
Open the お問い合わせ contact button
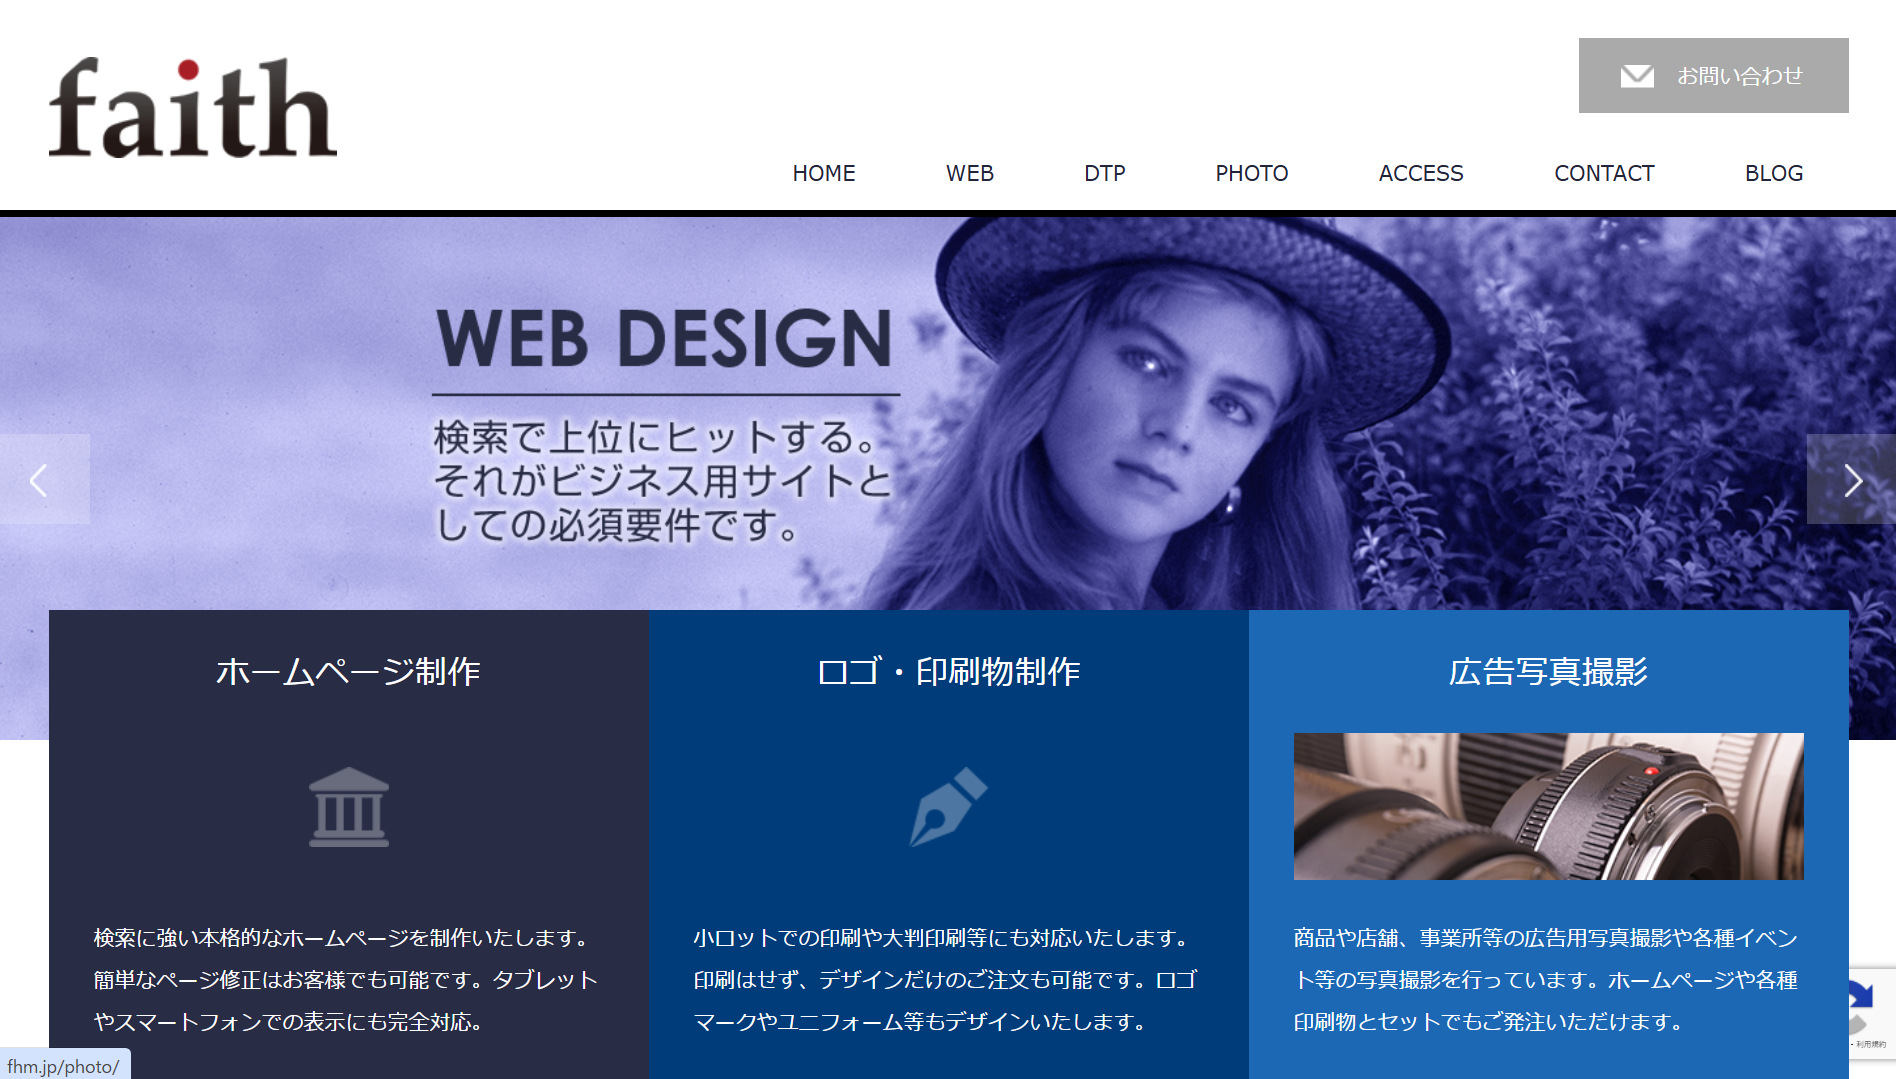[x=1713, y=76]
